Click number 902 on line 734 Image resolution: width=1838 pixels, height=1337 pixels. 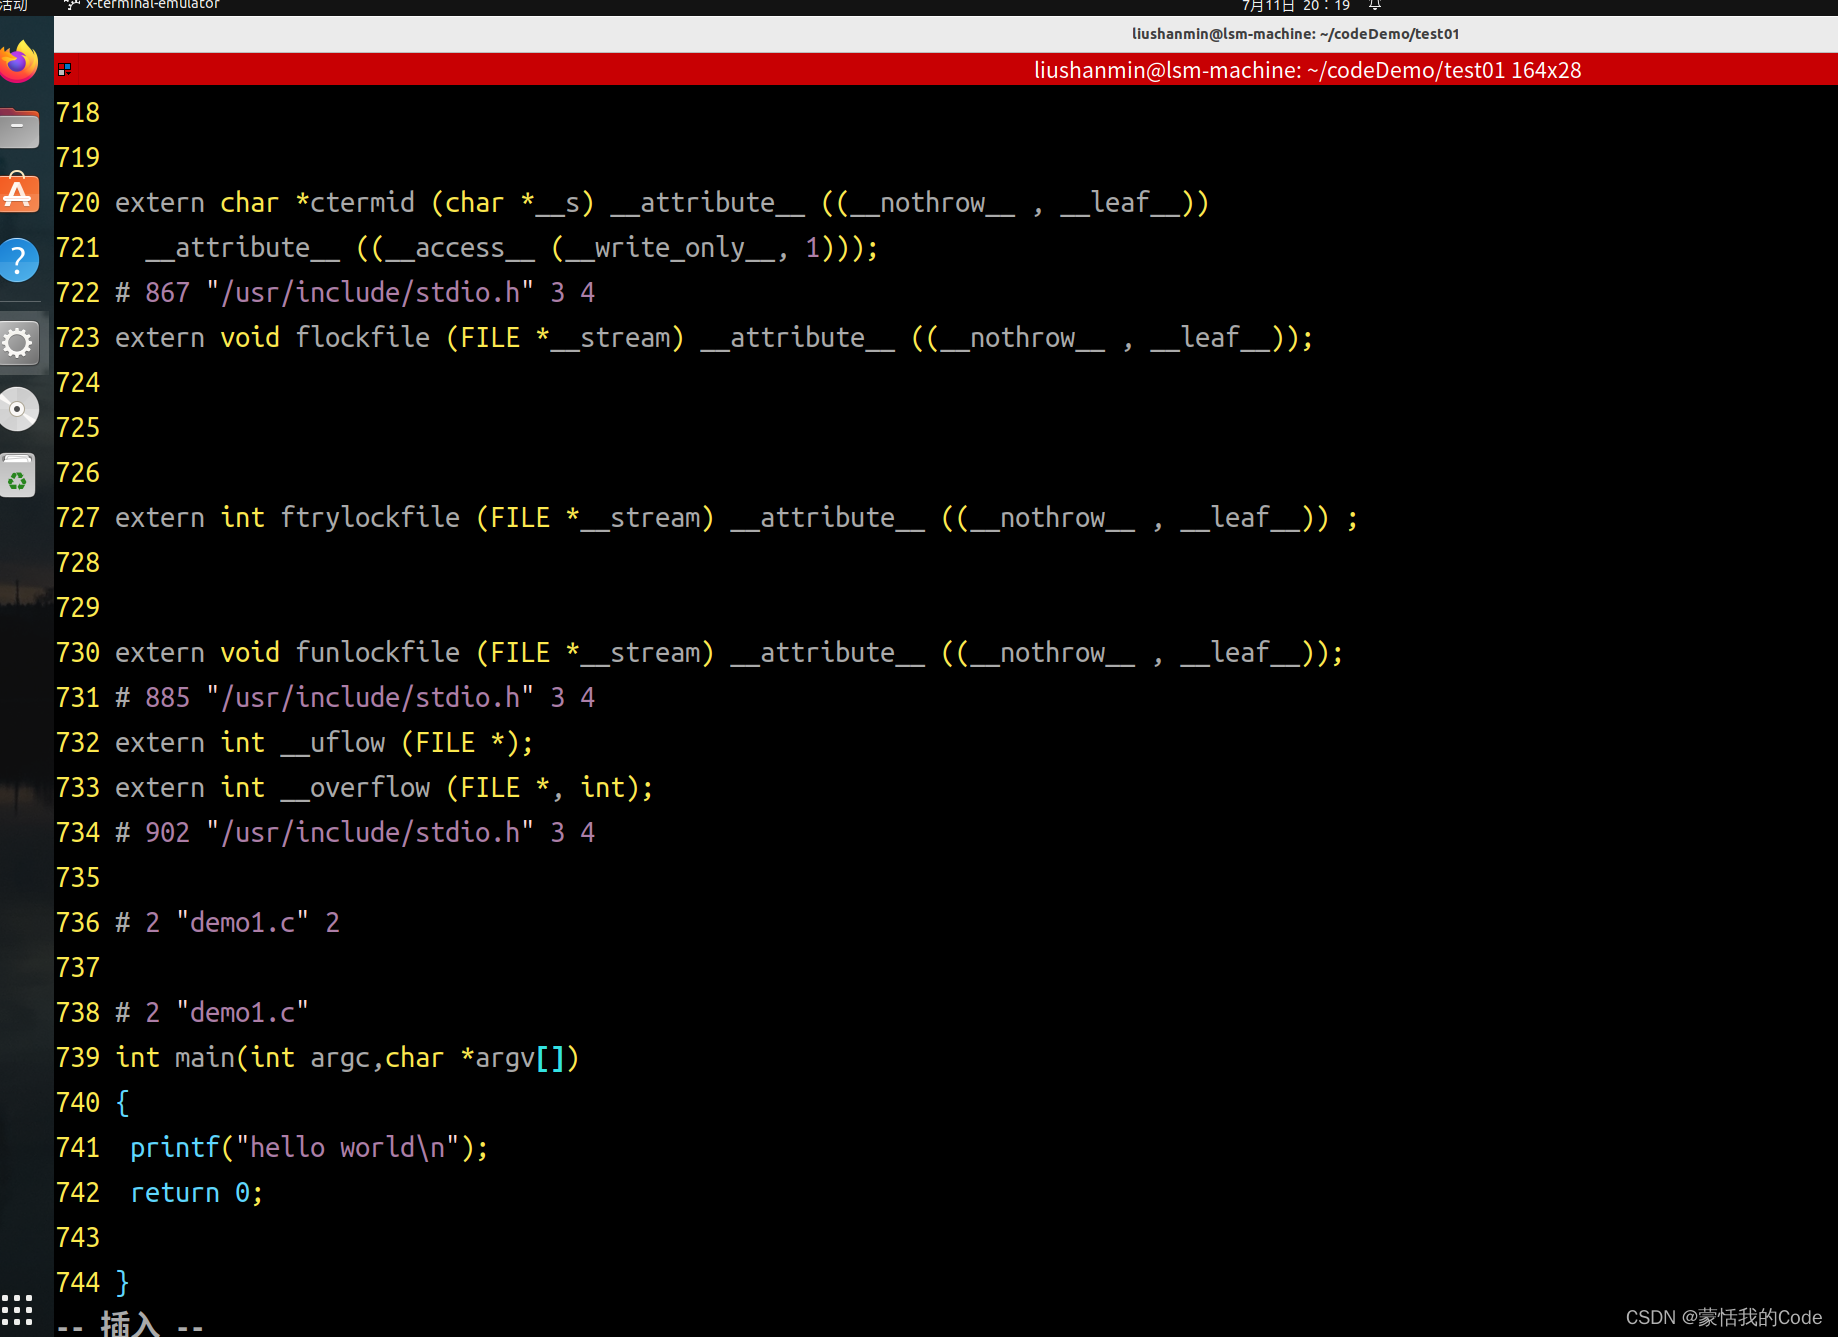[168, 833]
